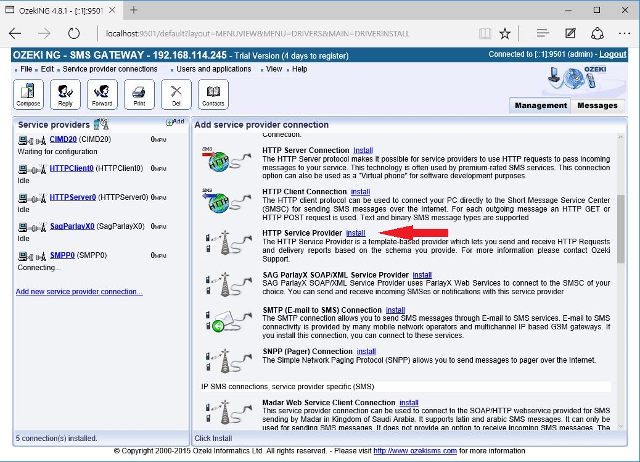Open the View menu
Viewport: 640px width, 462px height.
coord(274,69)
